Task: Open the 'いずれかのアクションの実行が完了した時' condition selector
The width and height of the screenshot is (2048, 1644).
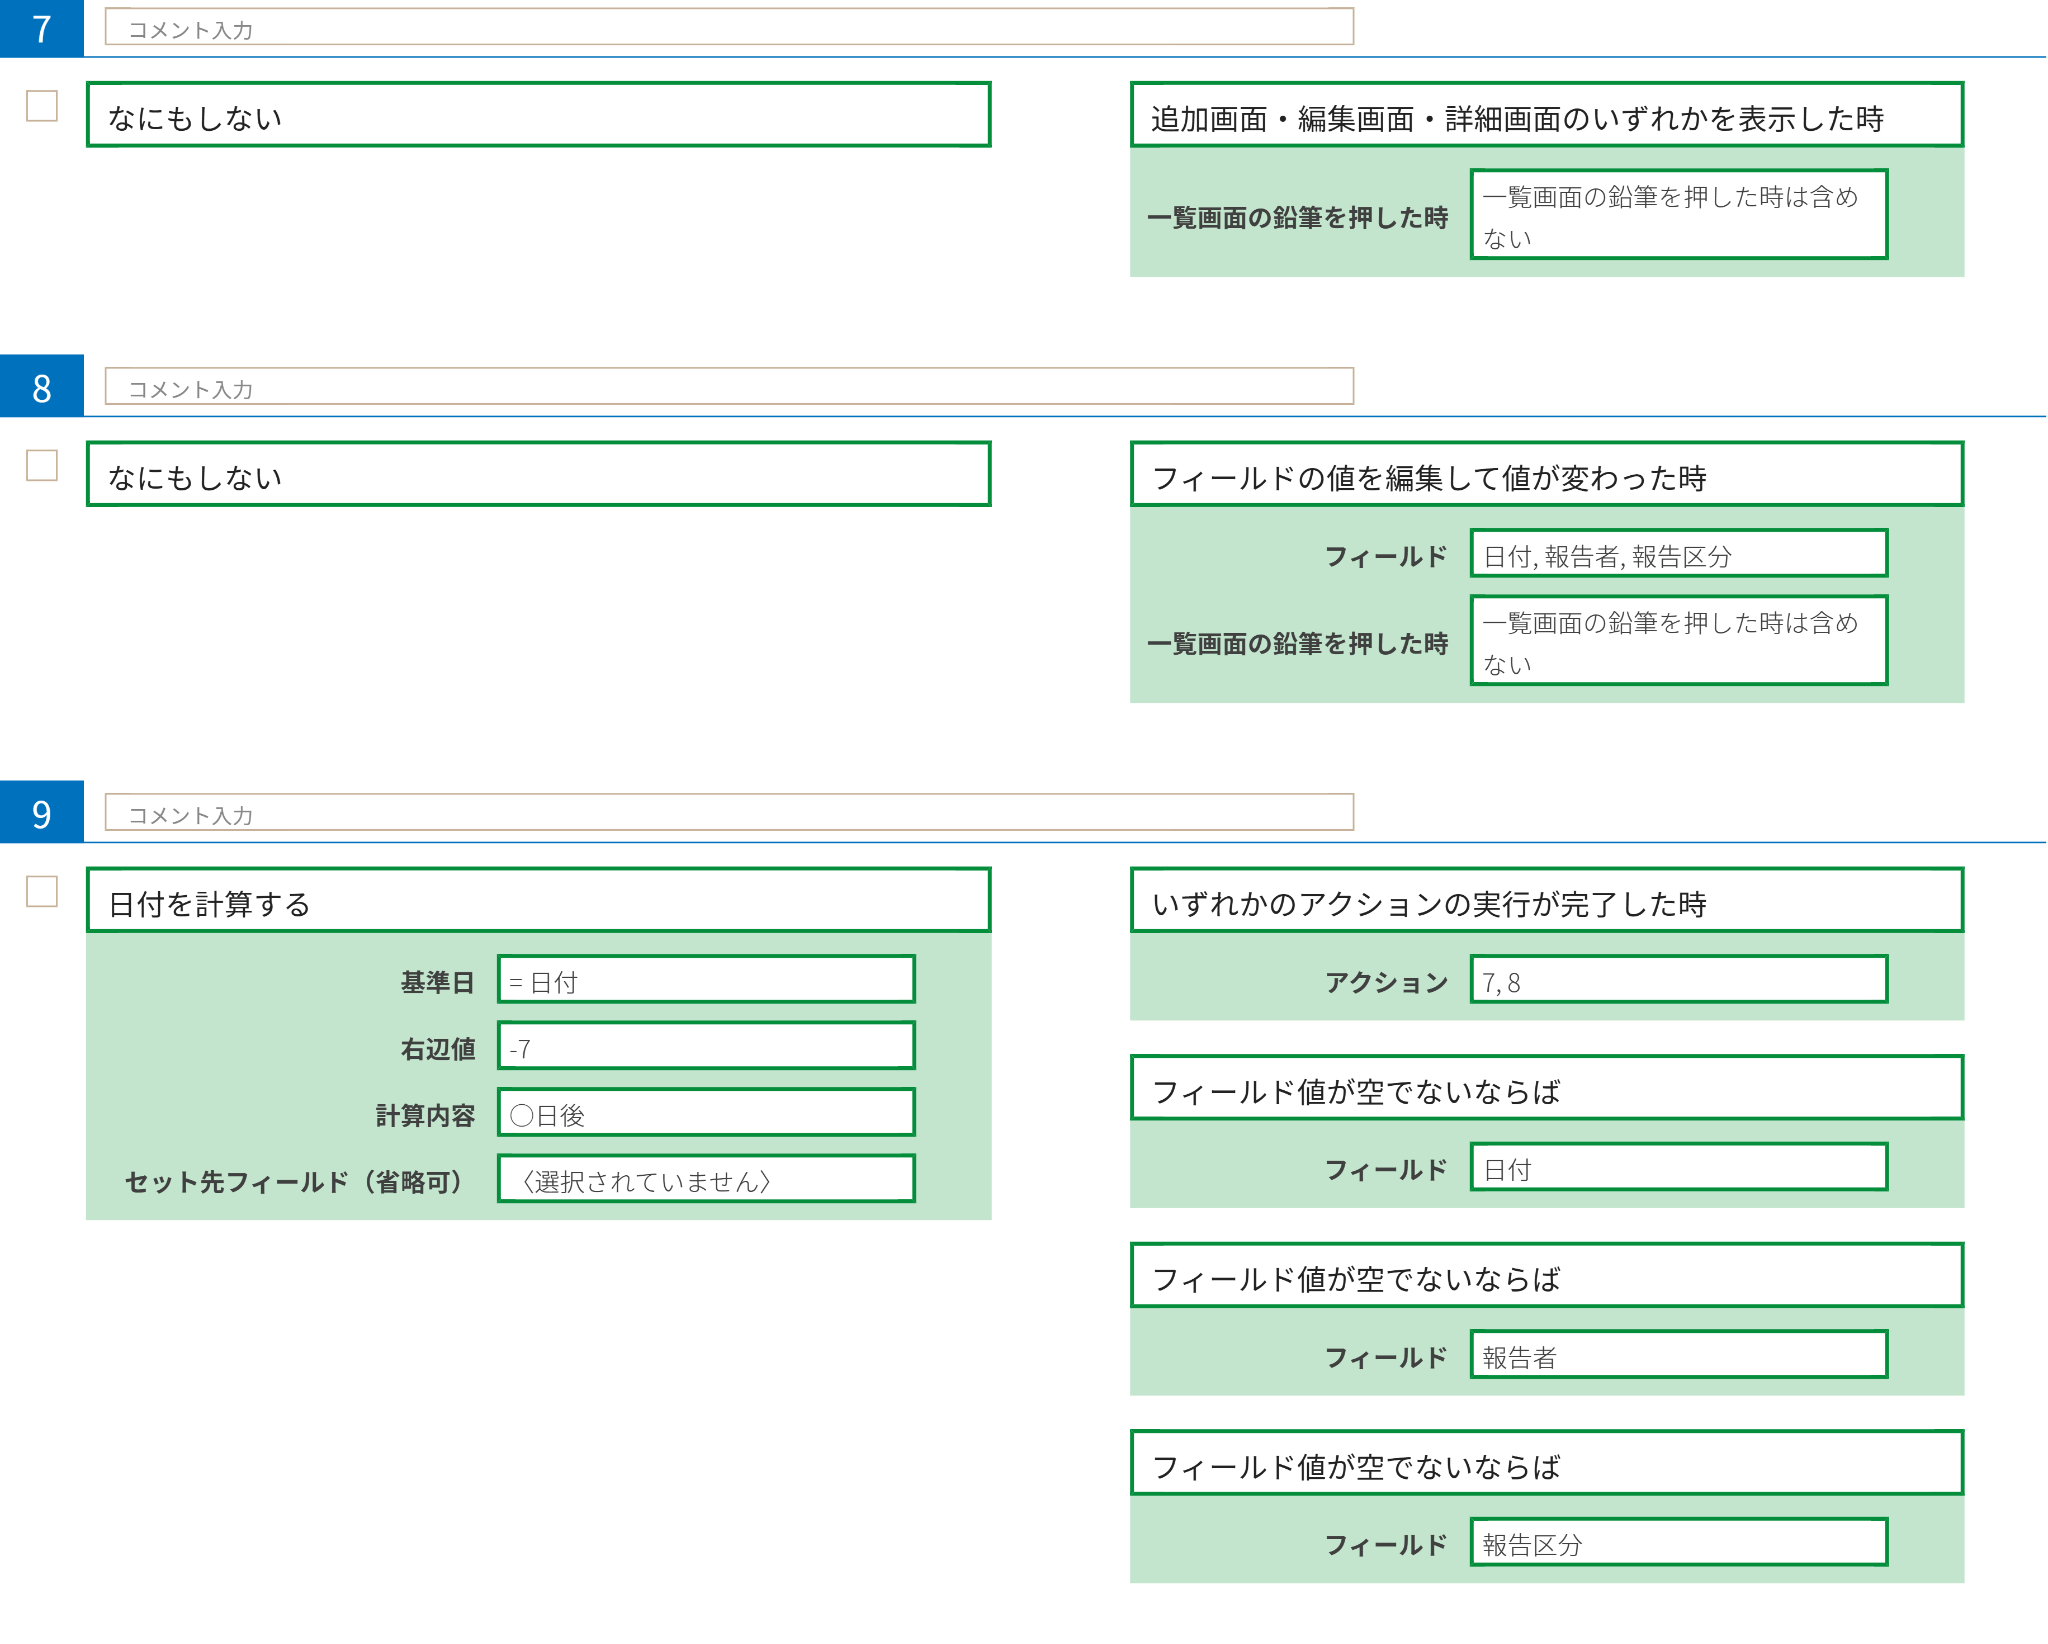Action: pos(1546,901)
